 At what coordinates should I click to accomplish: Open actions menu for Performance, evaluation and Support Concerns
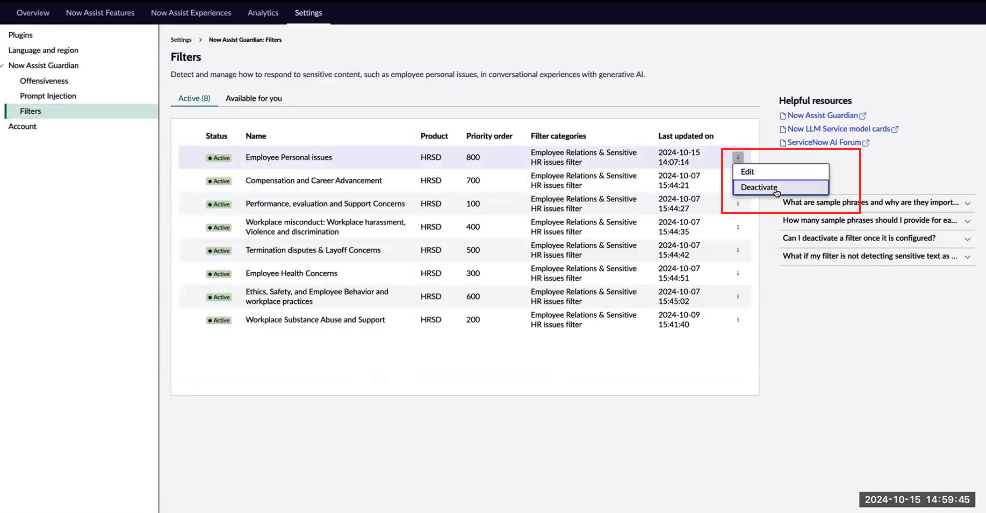(x=738, y=204)
